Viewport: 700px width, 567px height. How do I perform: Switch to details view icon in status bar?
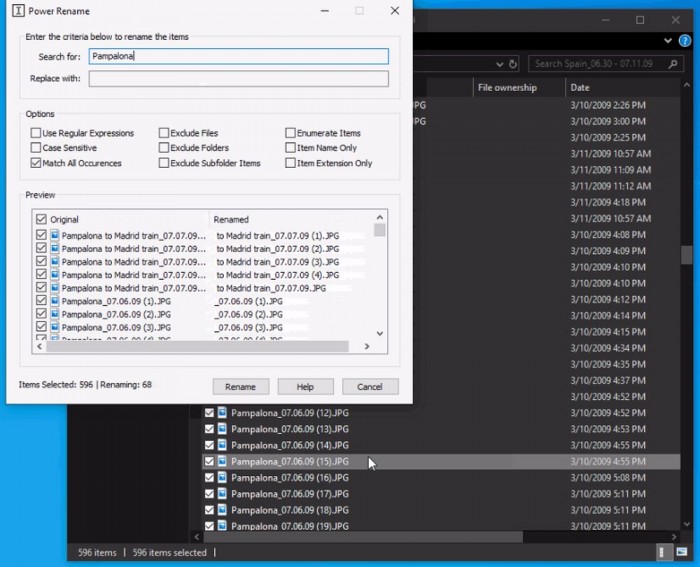[663, 552]
